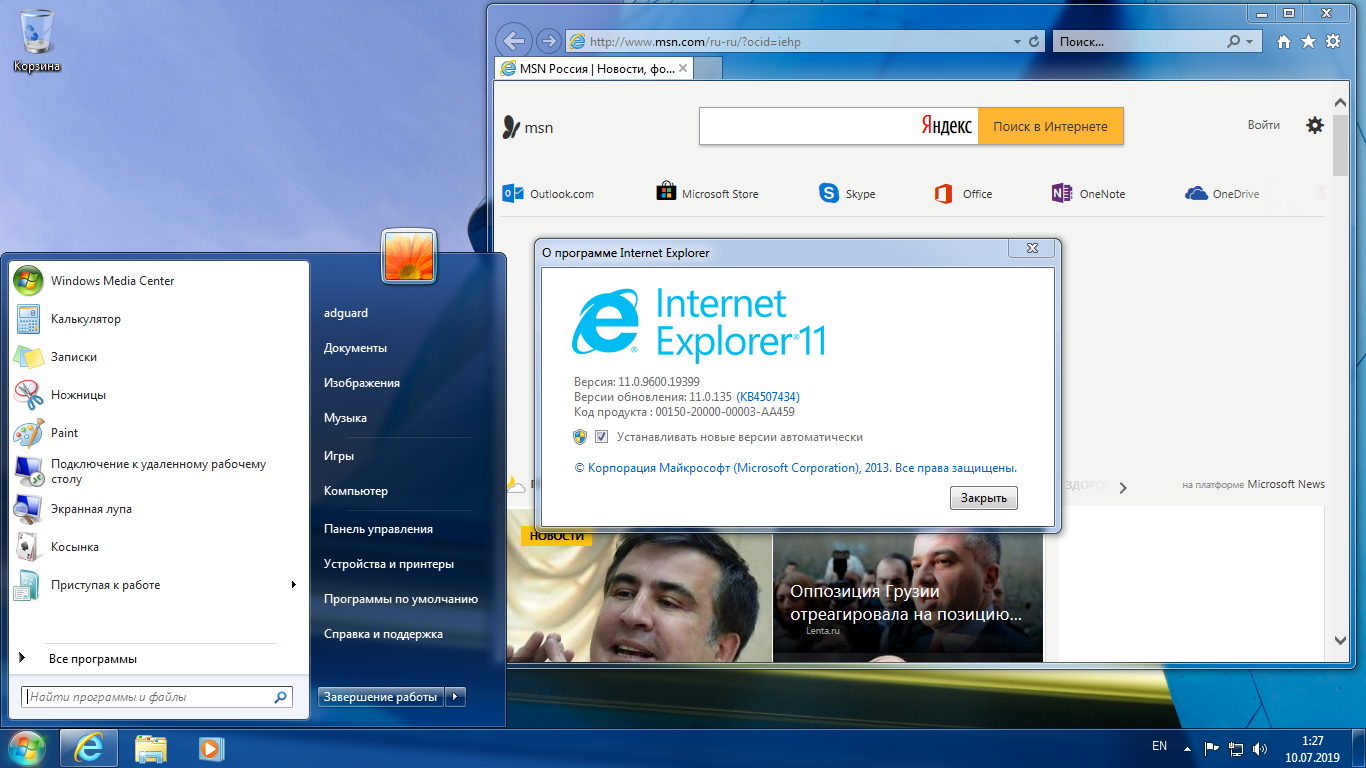Open the address bar dropdown arrow
This screenshot has height=768, width=1366.
pyautogui.click(x=1017, y=42)
